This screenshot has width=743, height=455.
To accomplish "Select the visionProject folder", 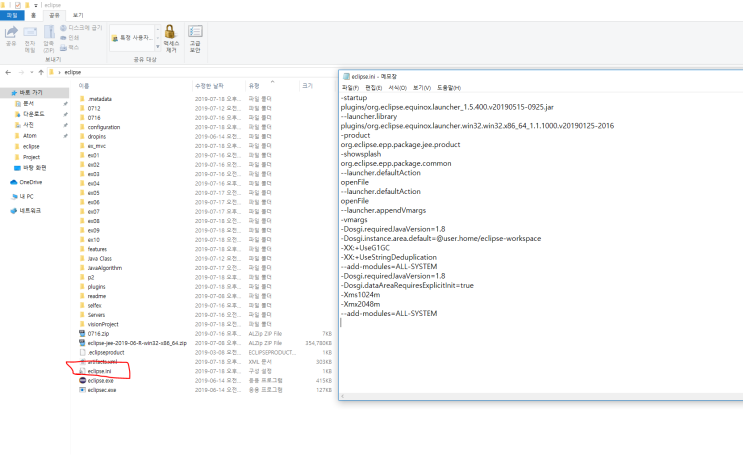I will 103,324.
